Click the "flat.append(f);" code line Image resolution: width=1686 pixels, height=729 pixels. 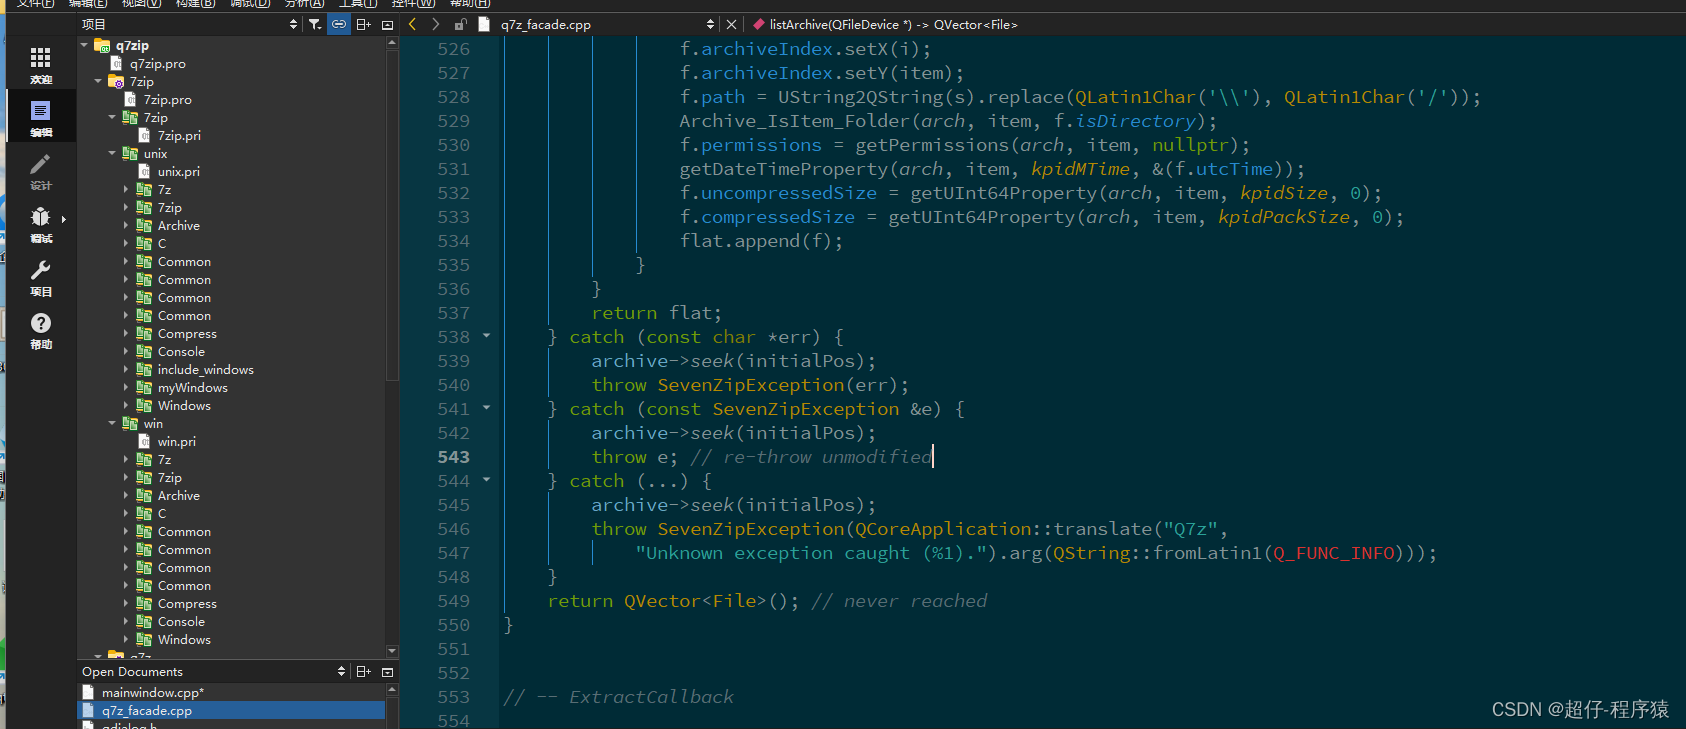point(761,240)
